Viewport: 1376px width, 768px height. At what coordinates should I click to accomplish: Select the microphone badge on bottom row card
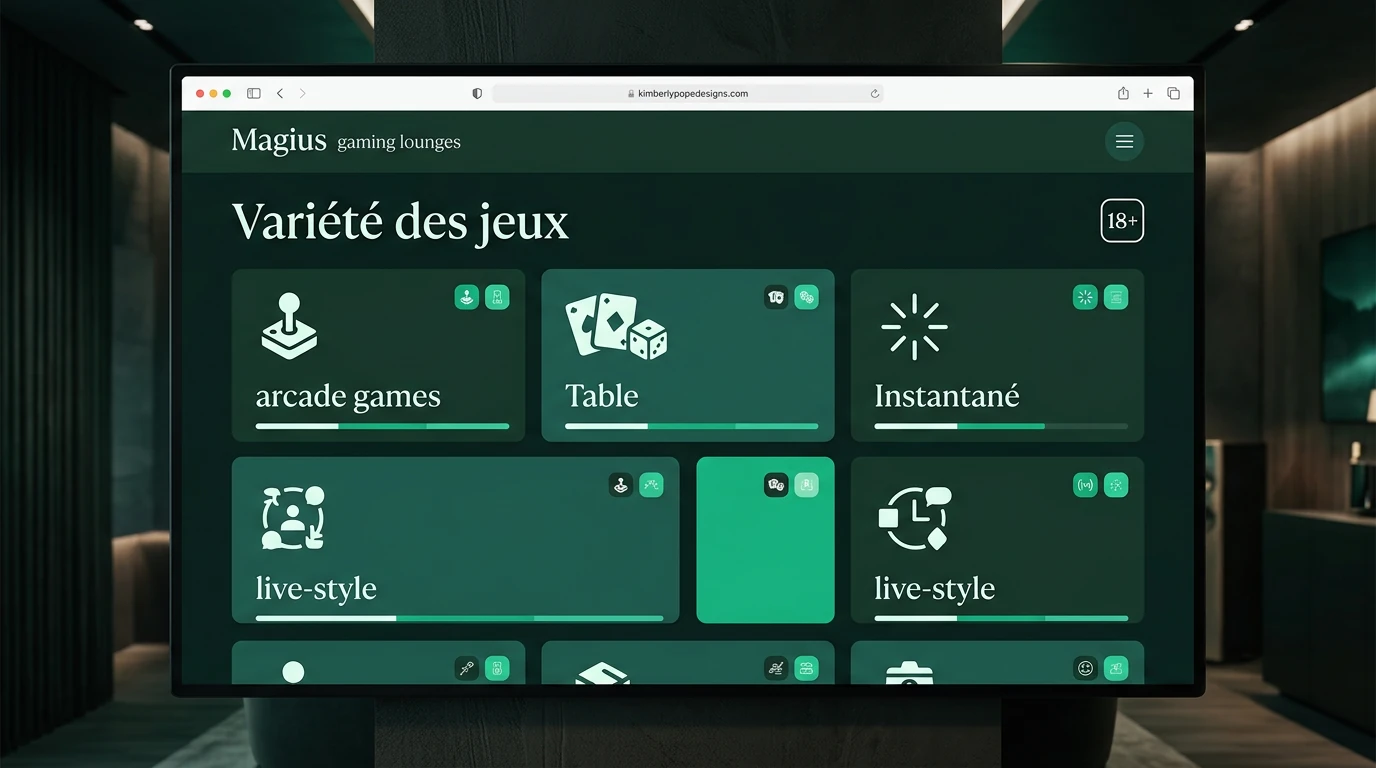[x=467, y=669]
